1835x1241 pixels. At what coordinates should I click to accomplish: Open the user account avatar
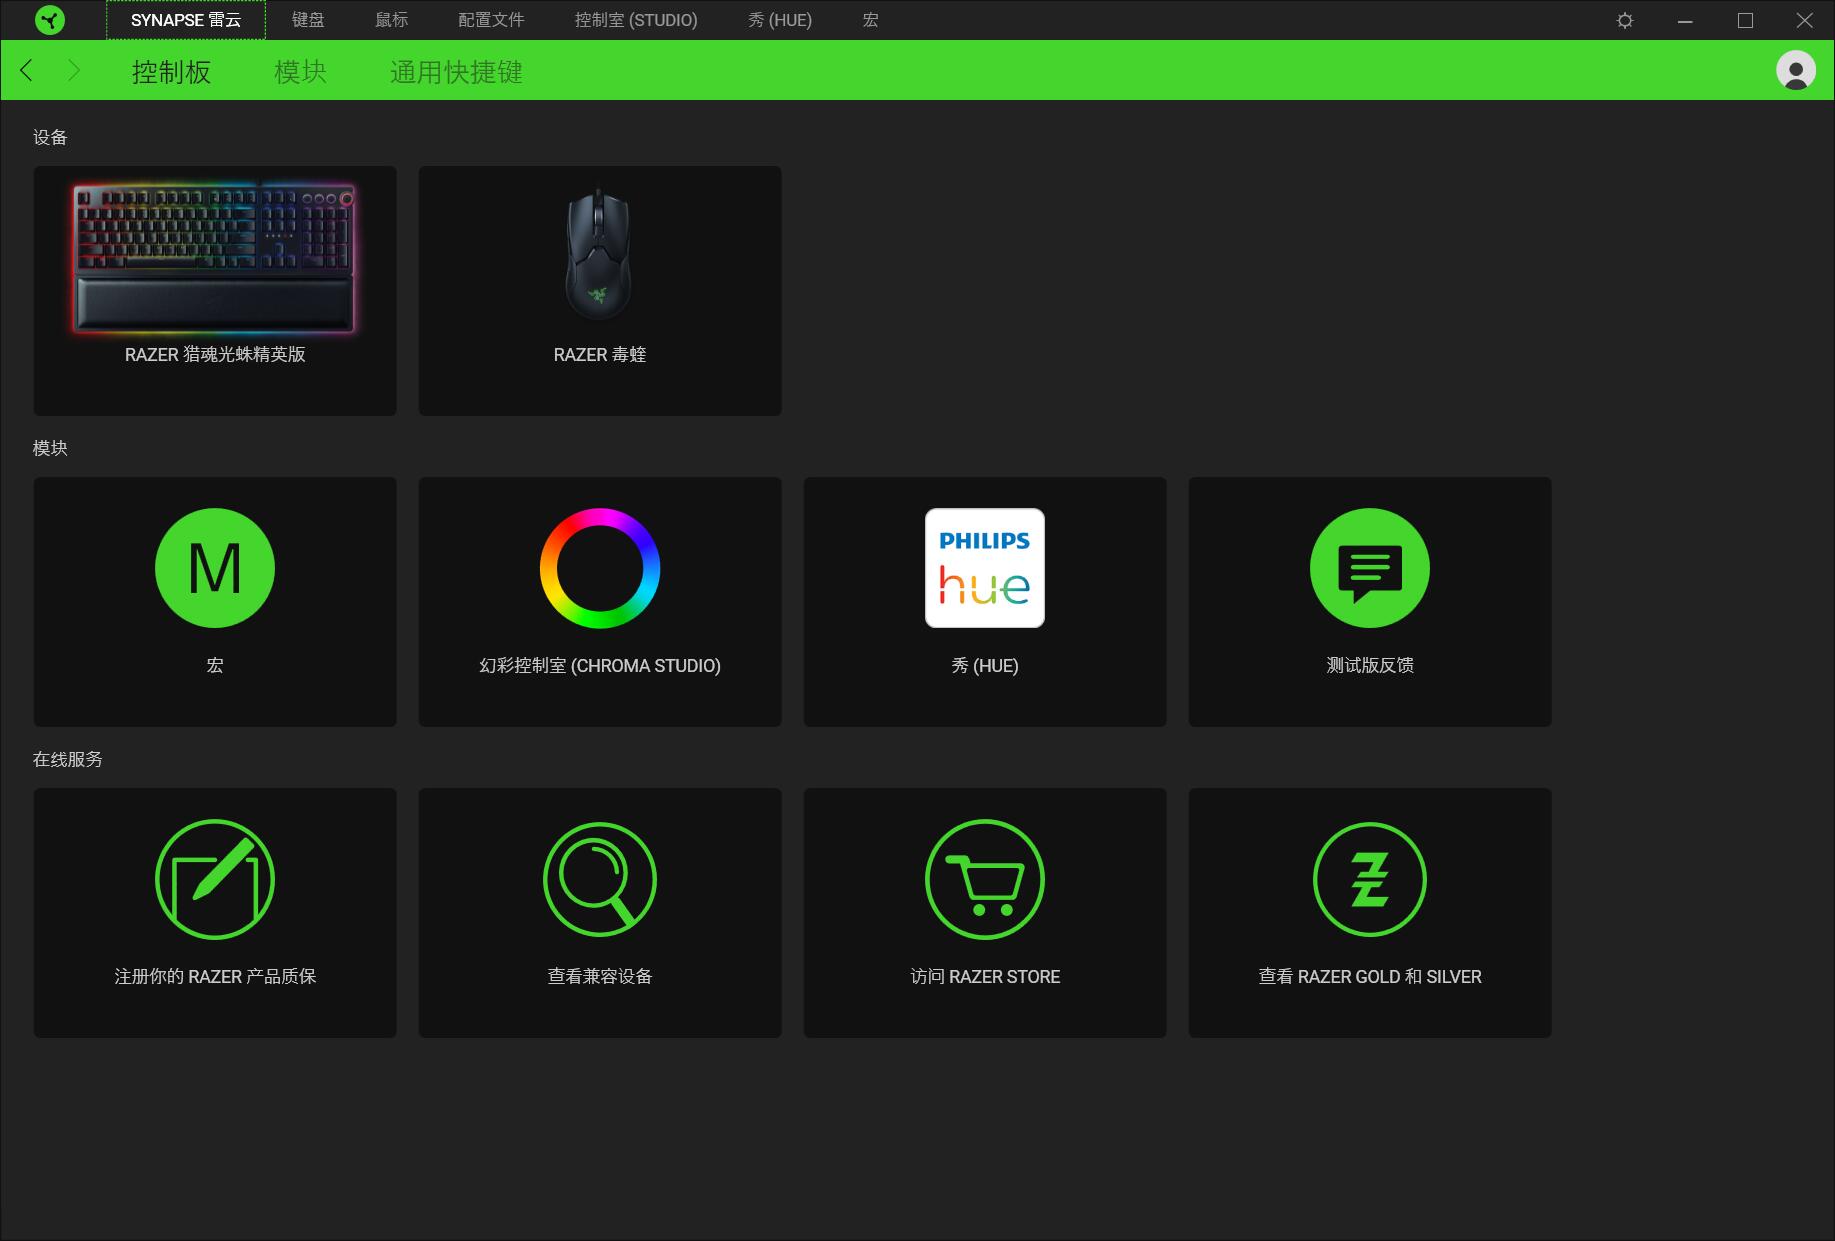(x=1796, y=71)
